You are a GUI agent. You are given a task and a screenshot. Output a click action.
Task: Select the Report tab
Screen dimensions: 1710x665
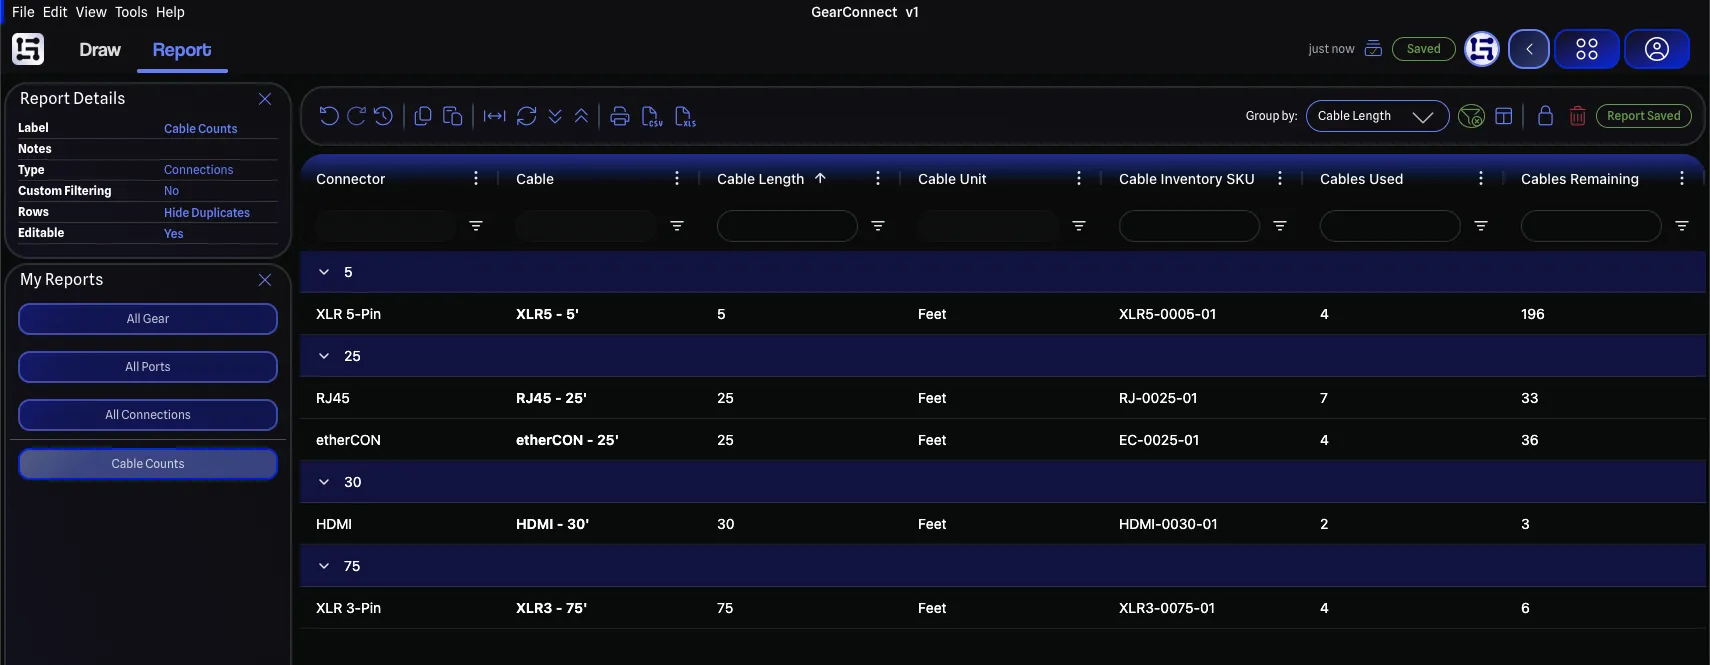[x=182, y=50]
